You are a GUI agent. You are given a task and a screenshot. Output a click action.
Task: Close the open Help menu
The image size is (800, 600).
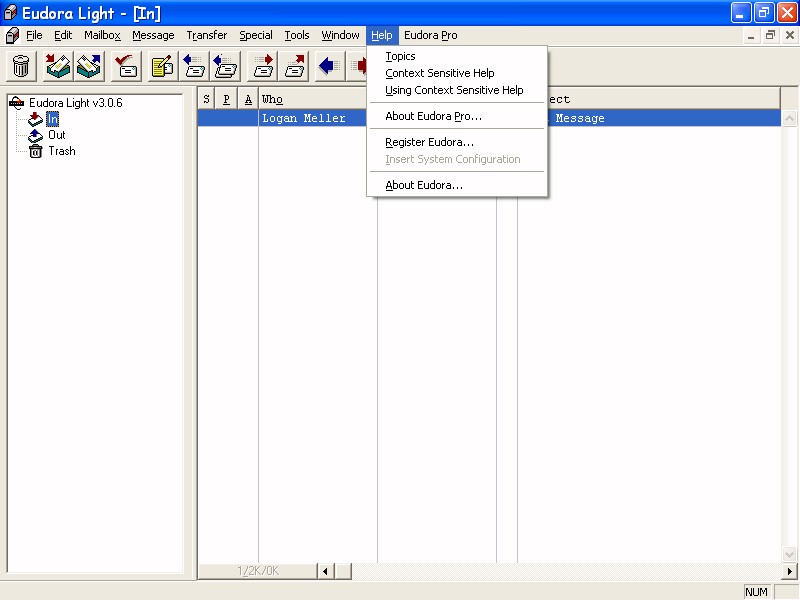point(382,35)
